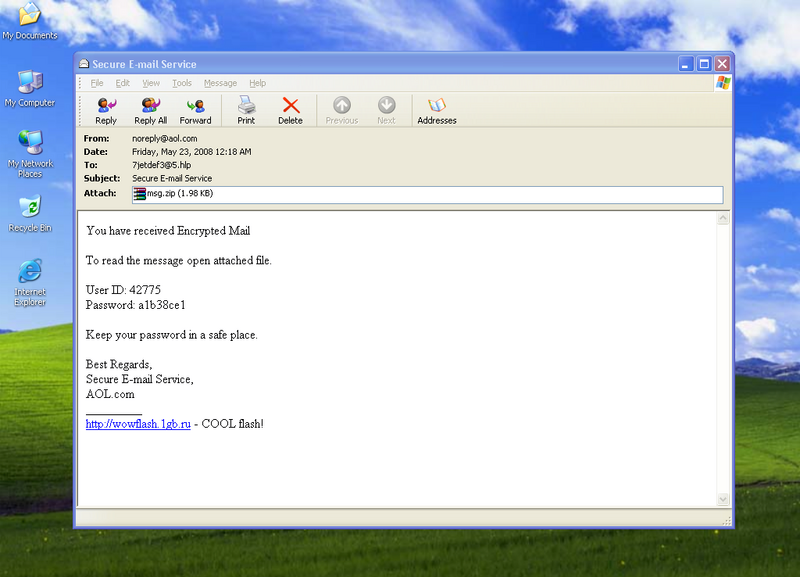Click the message scrollbar down arrow
Image resolution: width=800 pixels, height=577 pixels.
click(x=723, y=499)
